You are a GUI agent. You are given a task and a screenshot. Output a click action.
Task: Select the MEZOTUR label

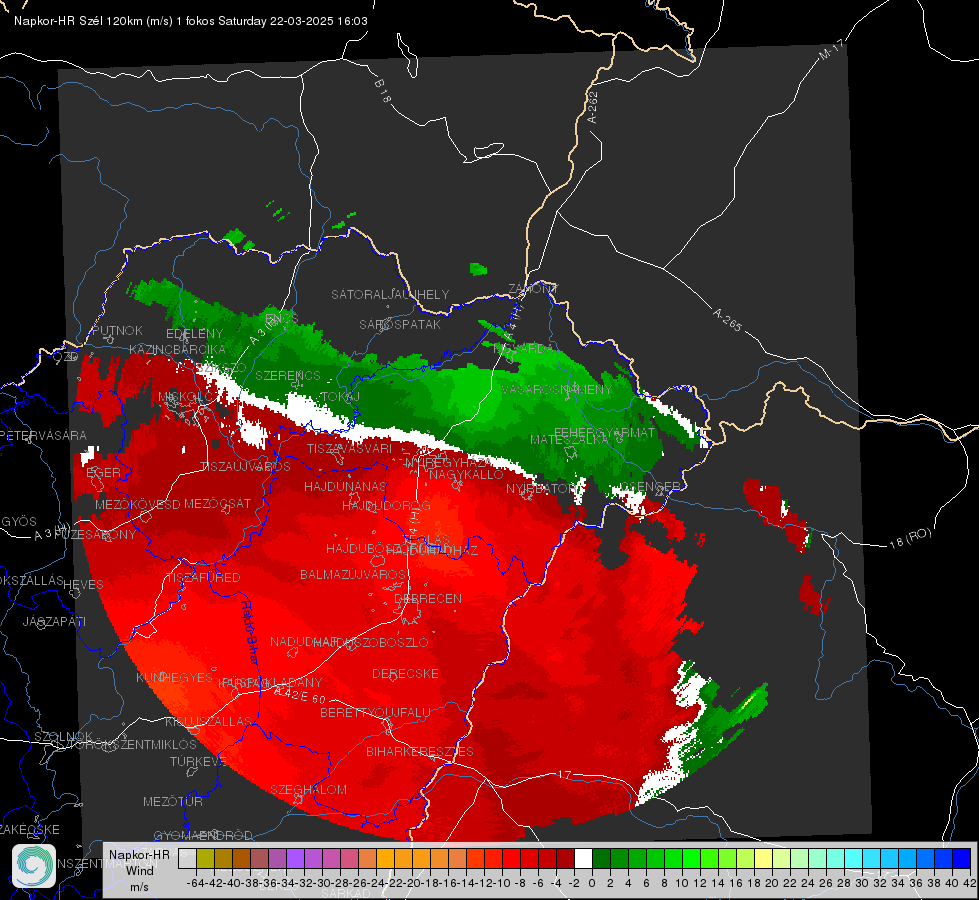click(173, 801)
